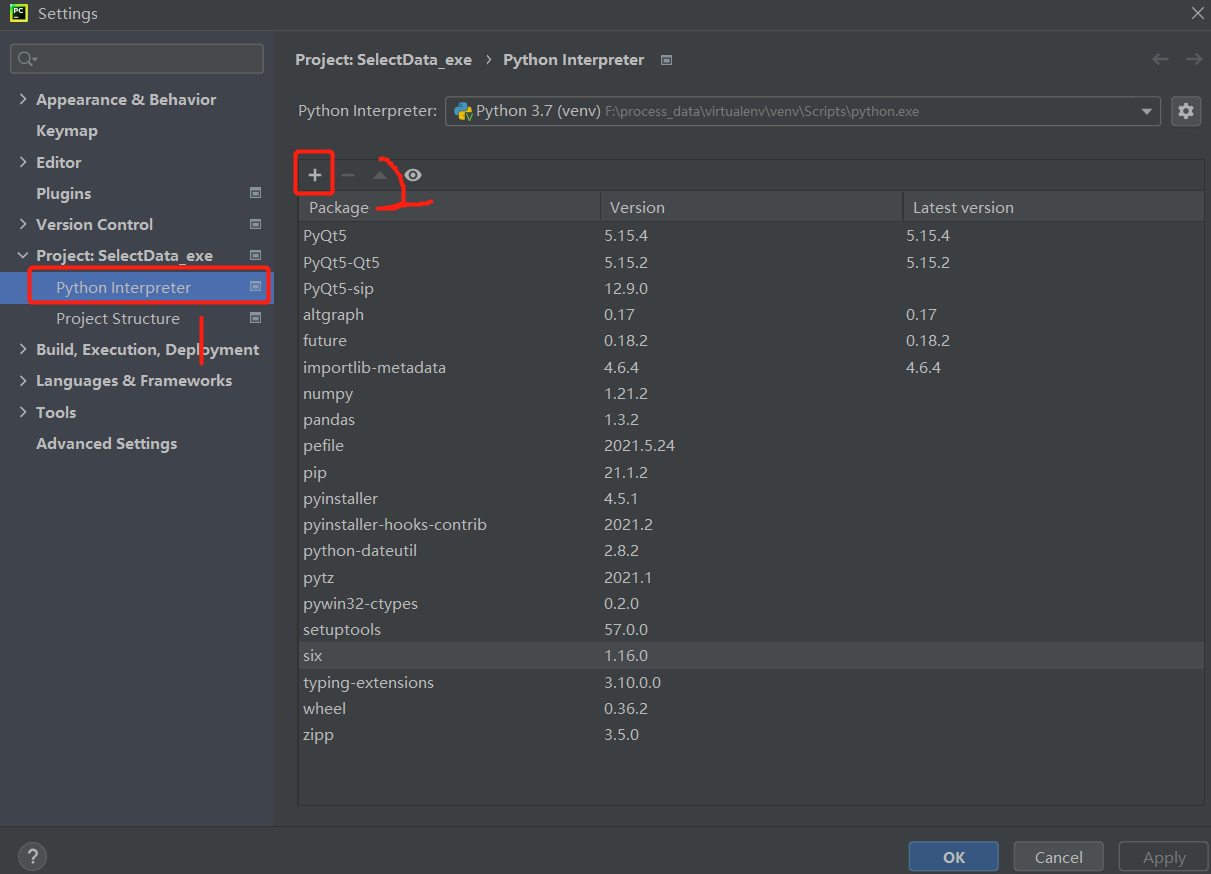
Task: Select the PyQt5-Qt5 package row
Action: pyautogui.click(x=751, y=262)
